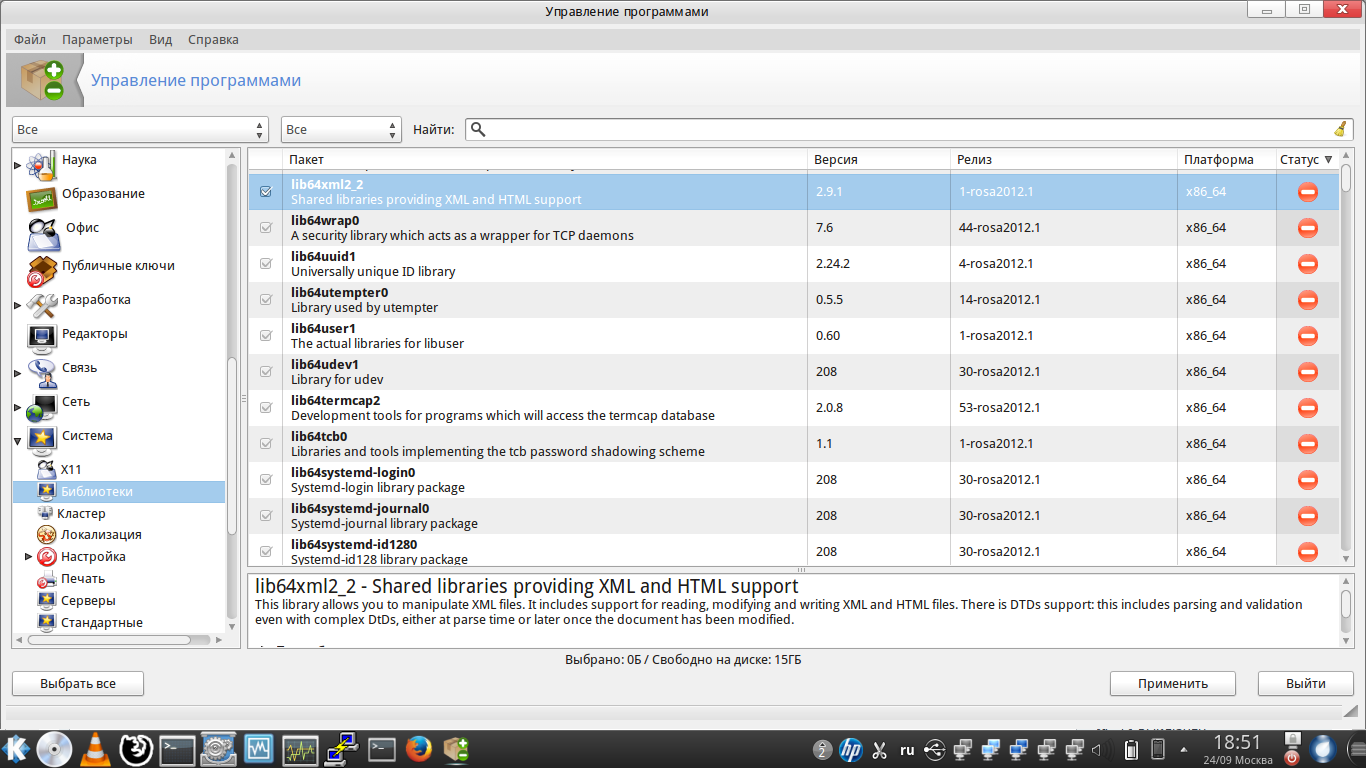Open Публичные ключи category icon
This screenshot has height=768, width=1366.
[x=41, y=270]
